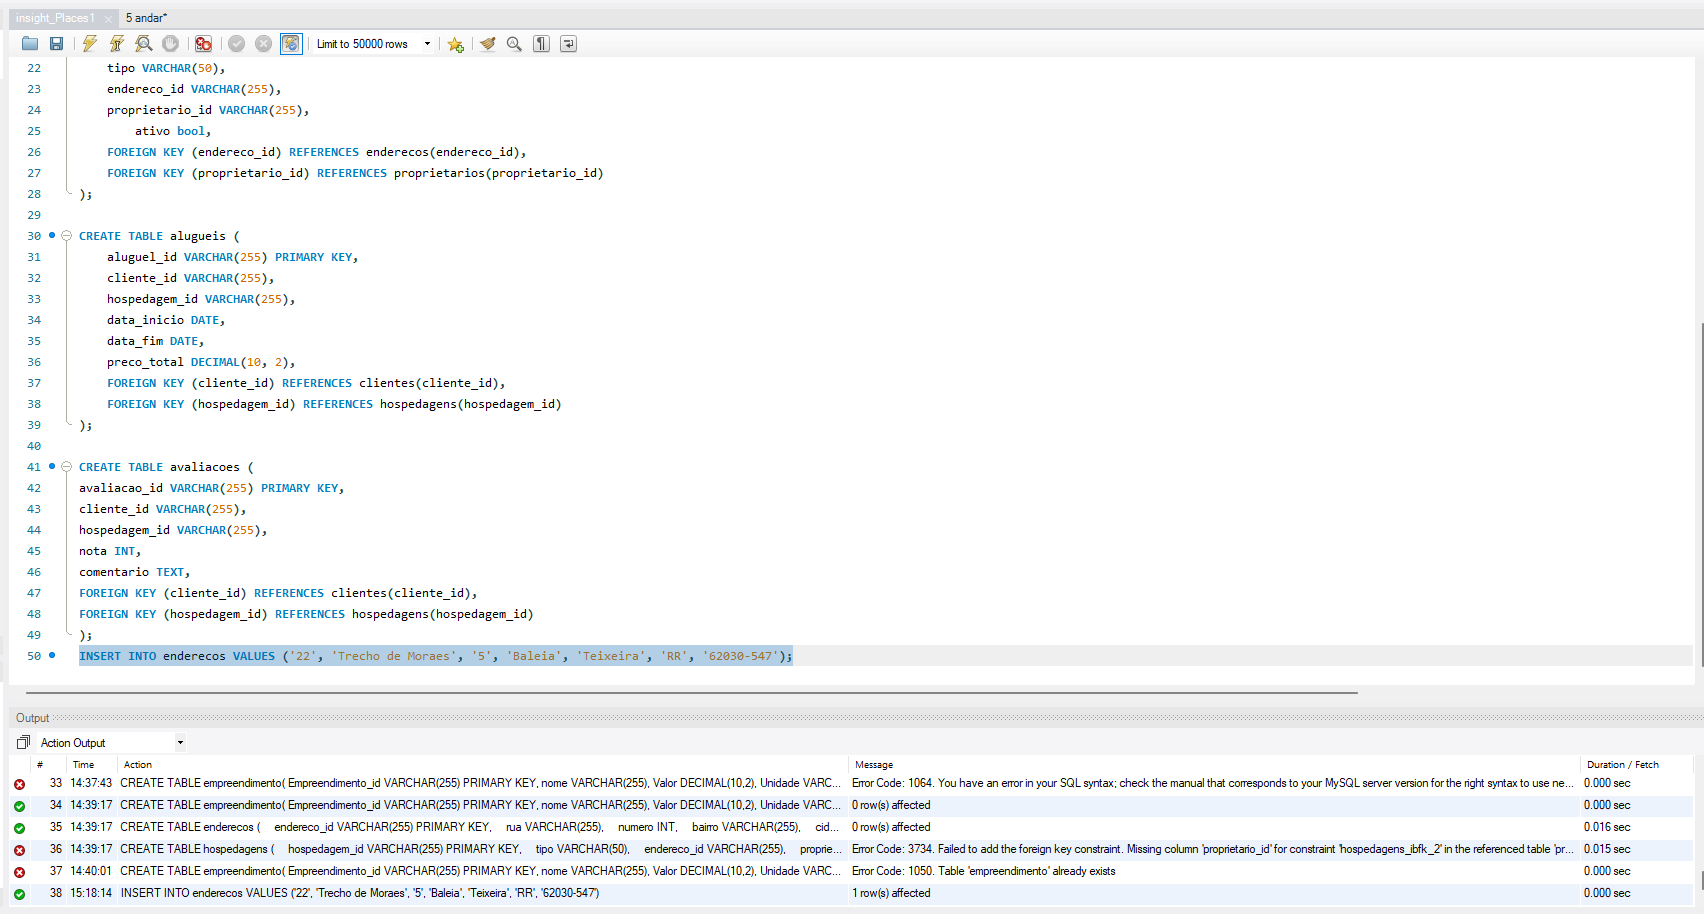Rollback the current transaction (x icon)

point(264,44)
